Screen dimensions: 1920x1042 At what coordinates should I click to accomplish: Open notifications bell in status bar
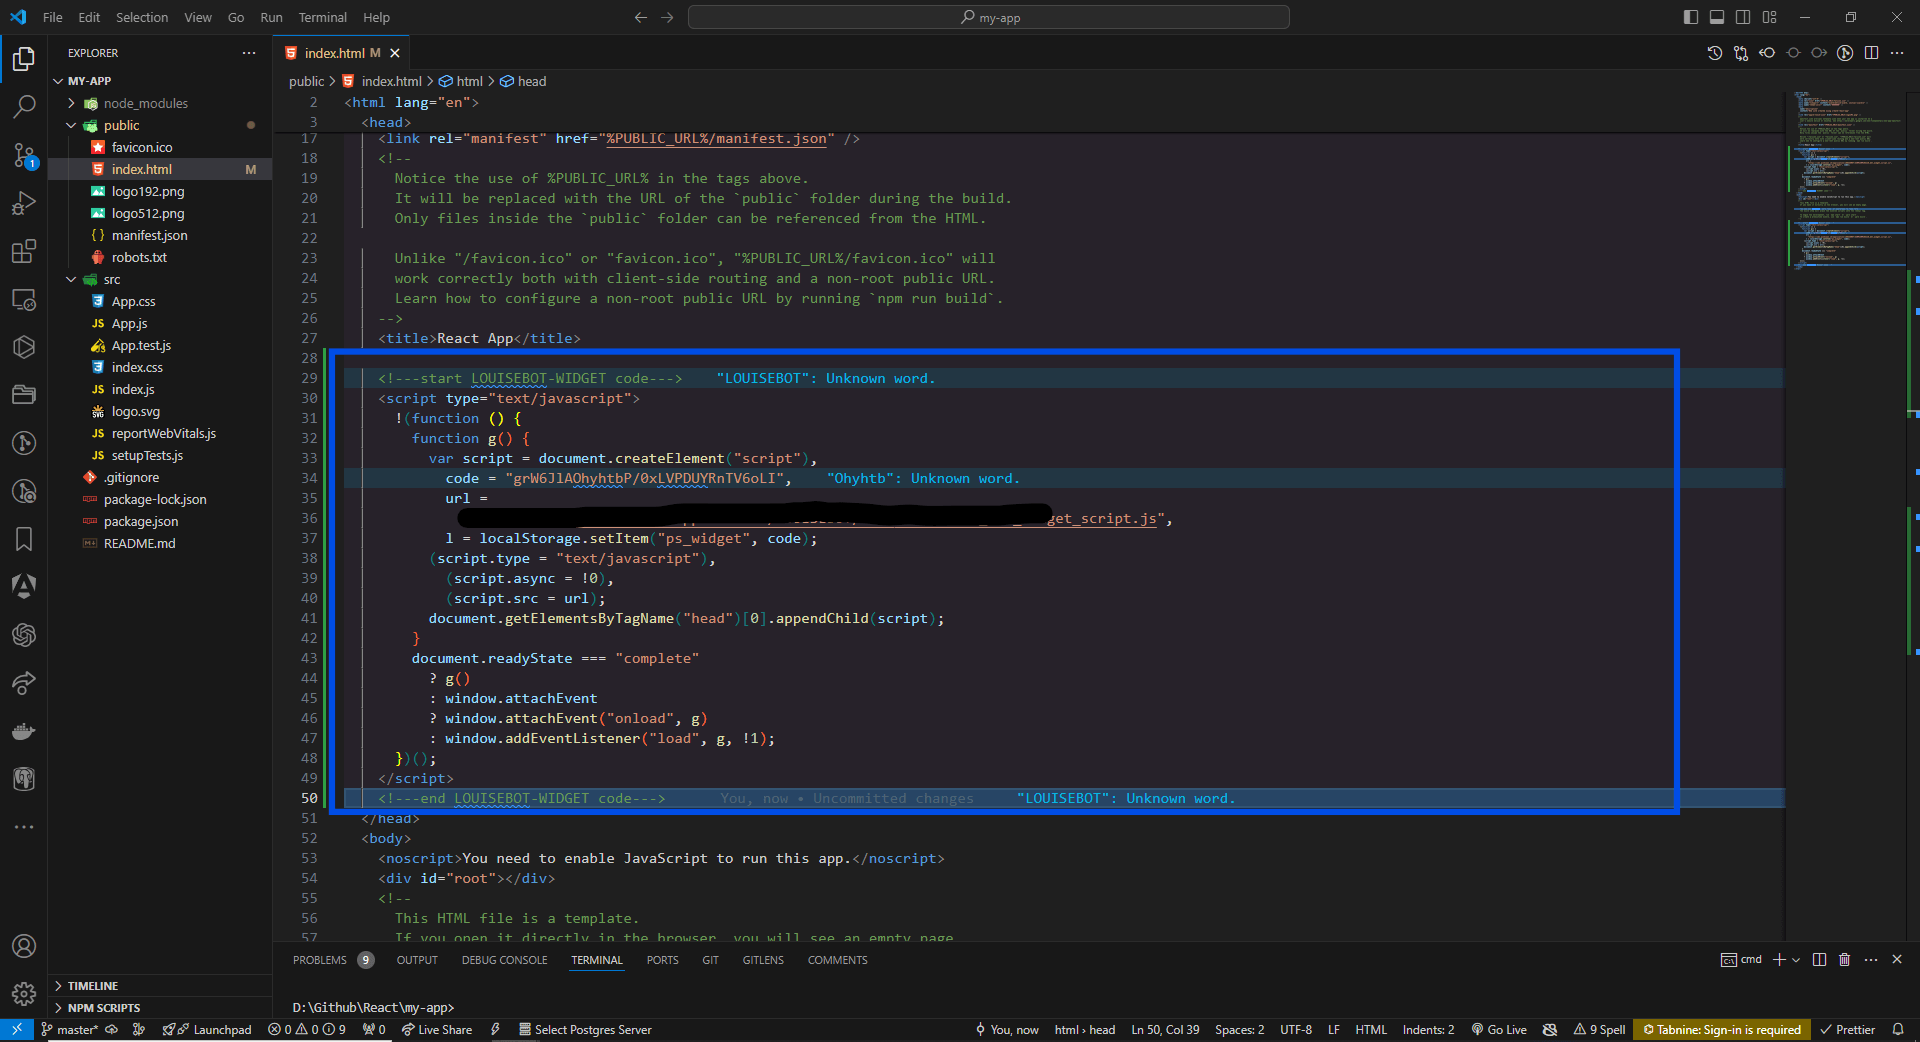pyautogui.click(x=1898, y=1030)
